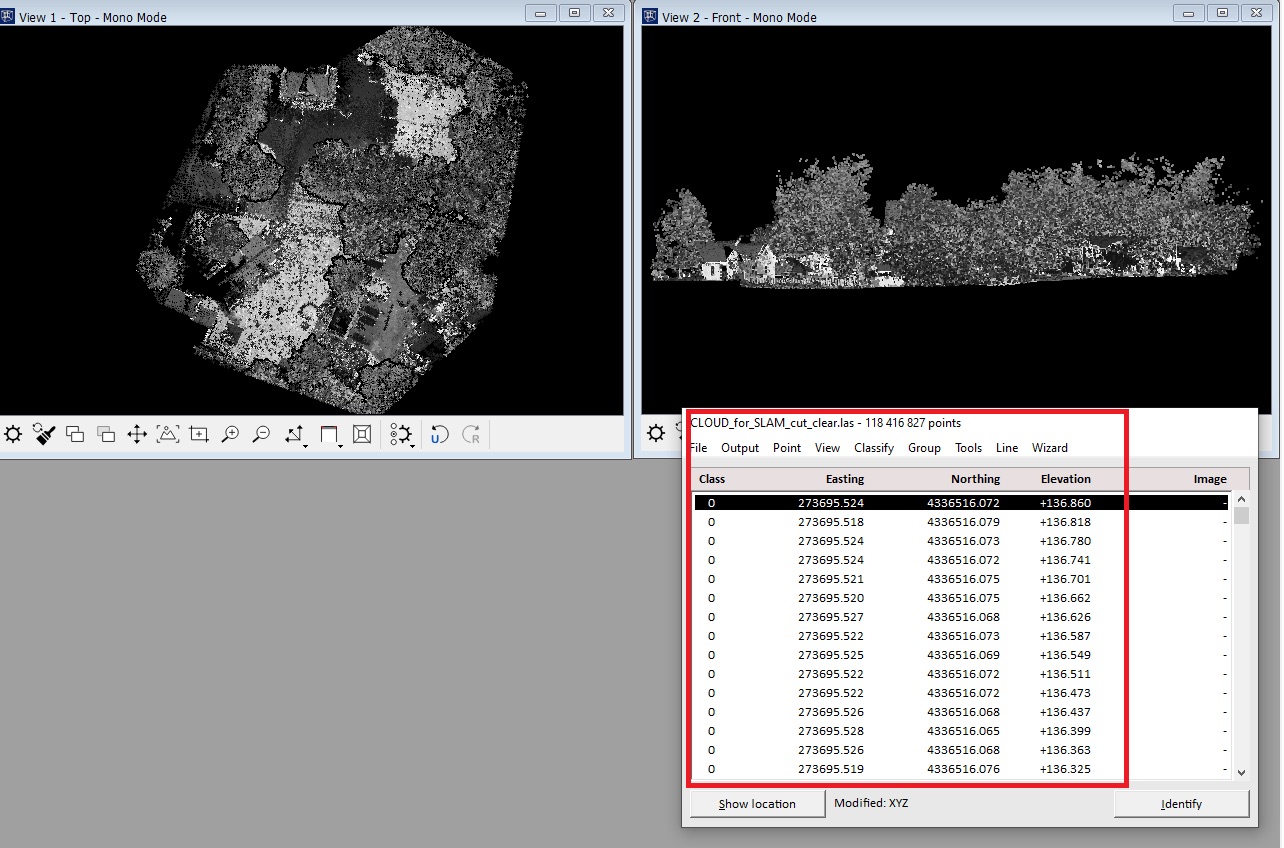Activate the Pan view tool in View 1
1284x848 pixels.
pos(137,434)
